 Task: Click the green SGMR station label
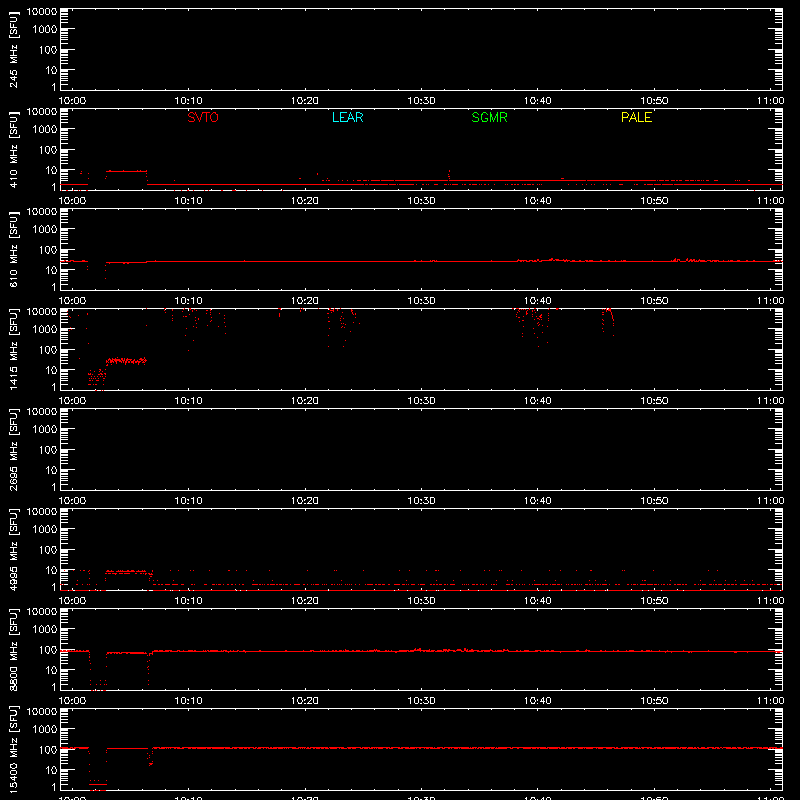point(489,117)
